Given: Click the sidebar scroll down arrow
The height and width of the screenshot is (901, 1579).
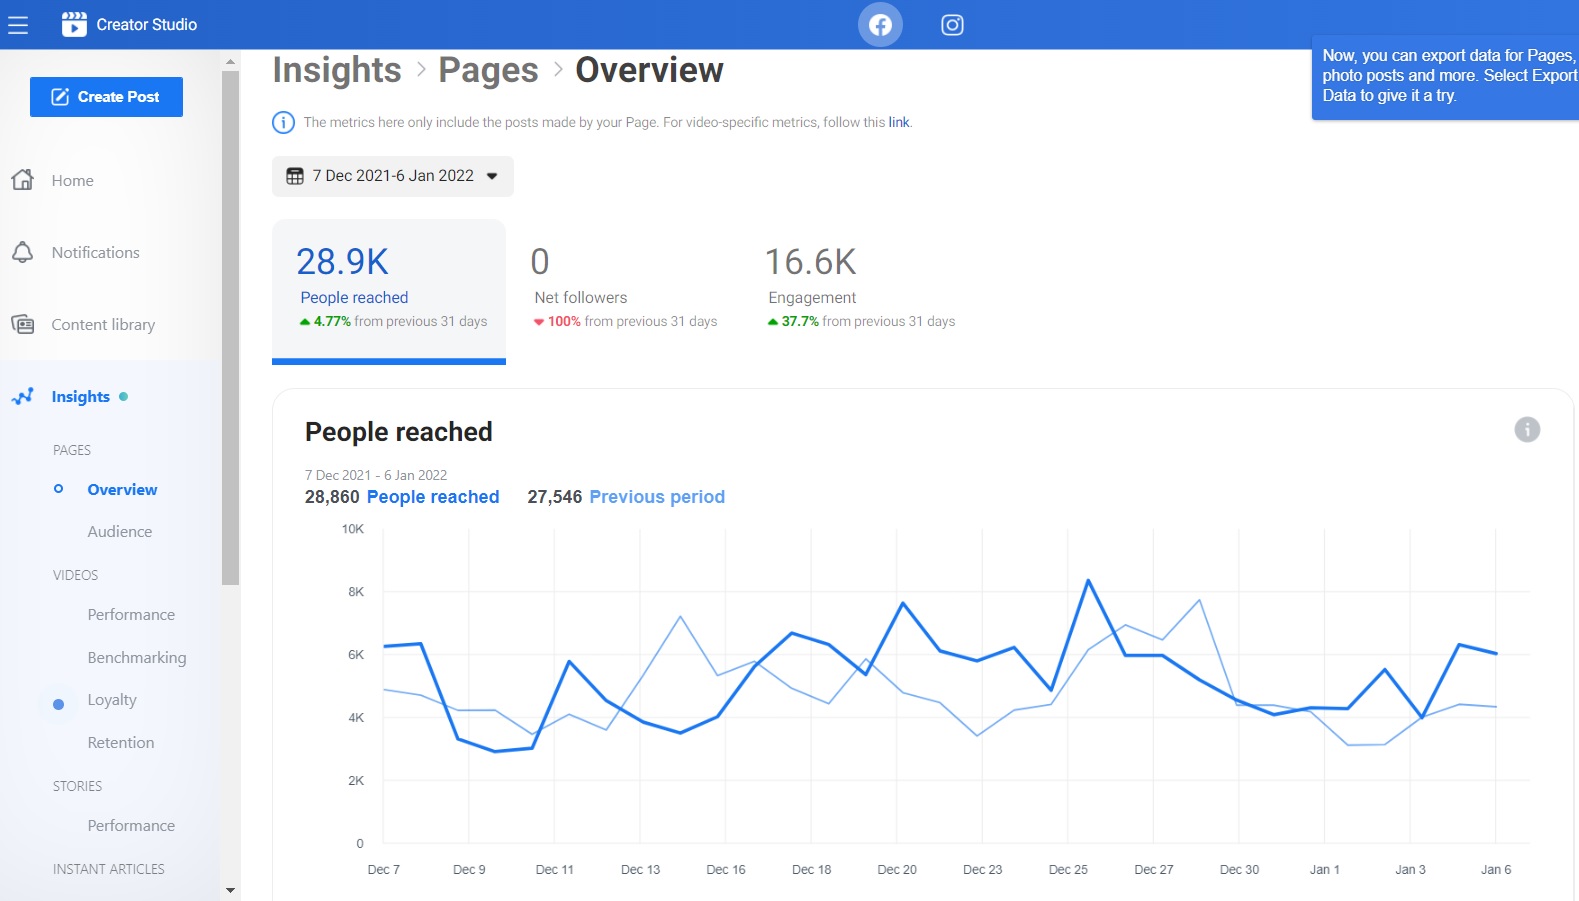Looking at the screenshot, I should (231, 889).
